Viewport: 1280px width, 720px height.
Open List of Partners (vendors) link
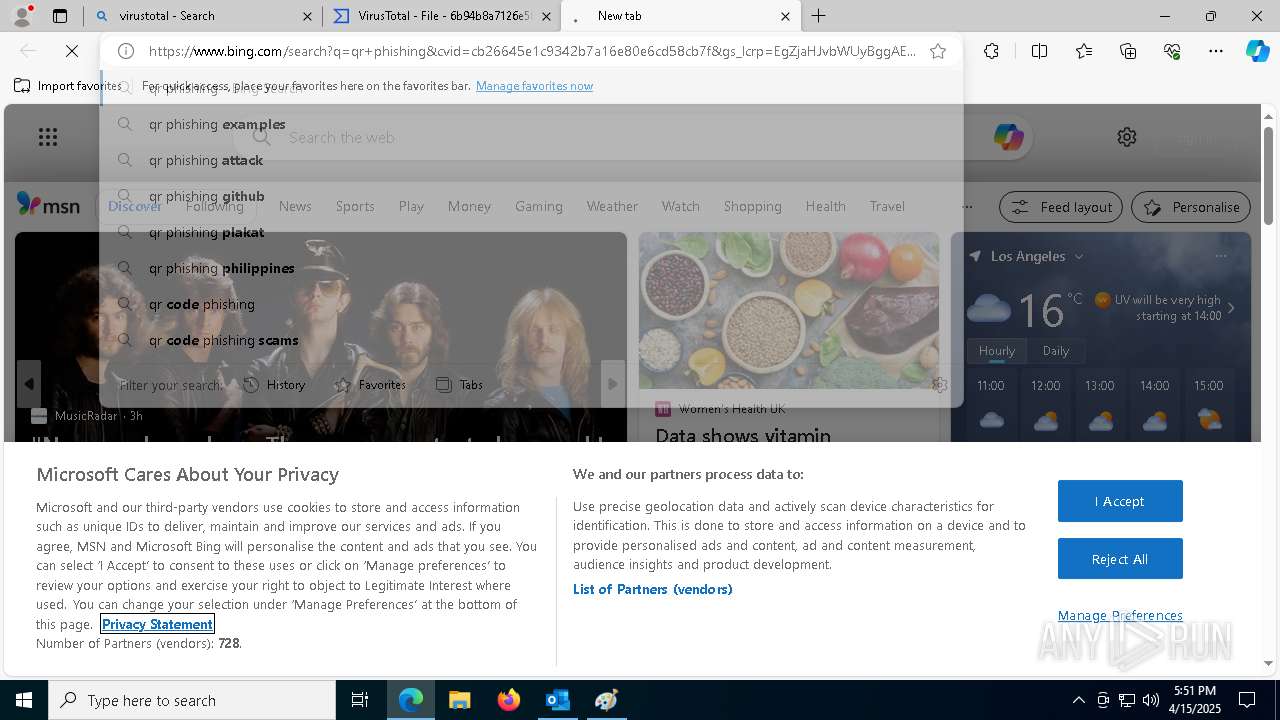(x=653, y=589)
